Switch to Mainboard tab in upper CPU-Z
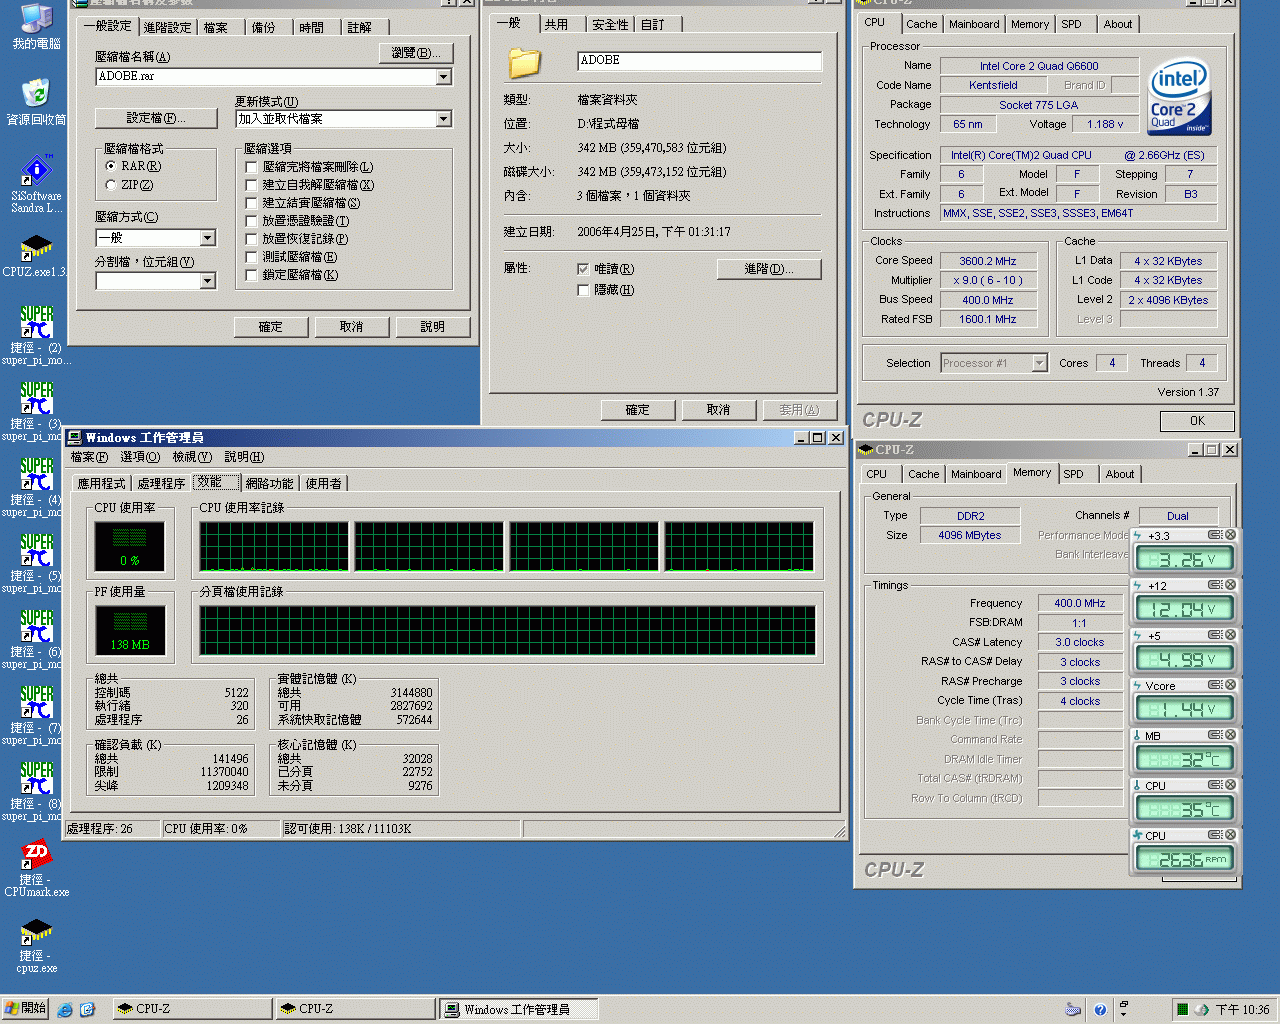Screen dimensions: 1280x1024 click(x=974, y=24)
